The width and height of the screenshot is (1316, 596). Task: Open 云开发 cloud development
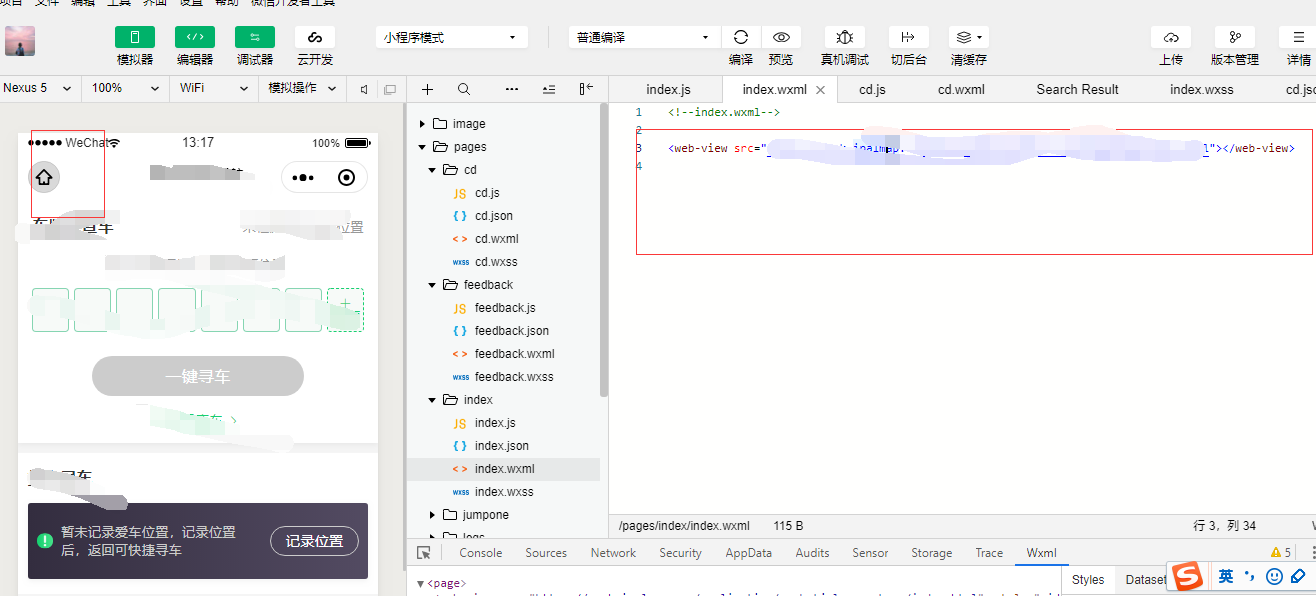point(315,37)
